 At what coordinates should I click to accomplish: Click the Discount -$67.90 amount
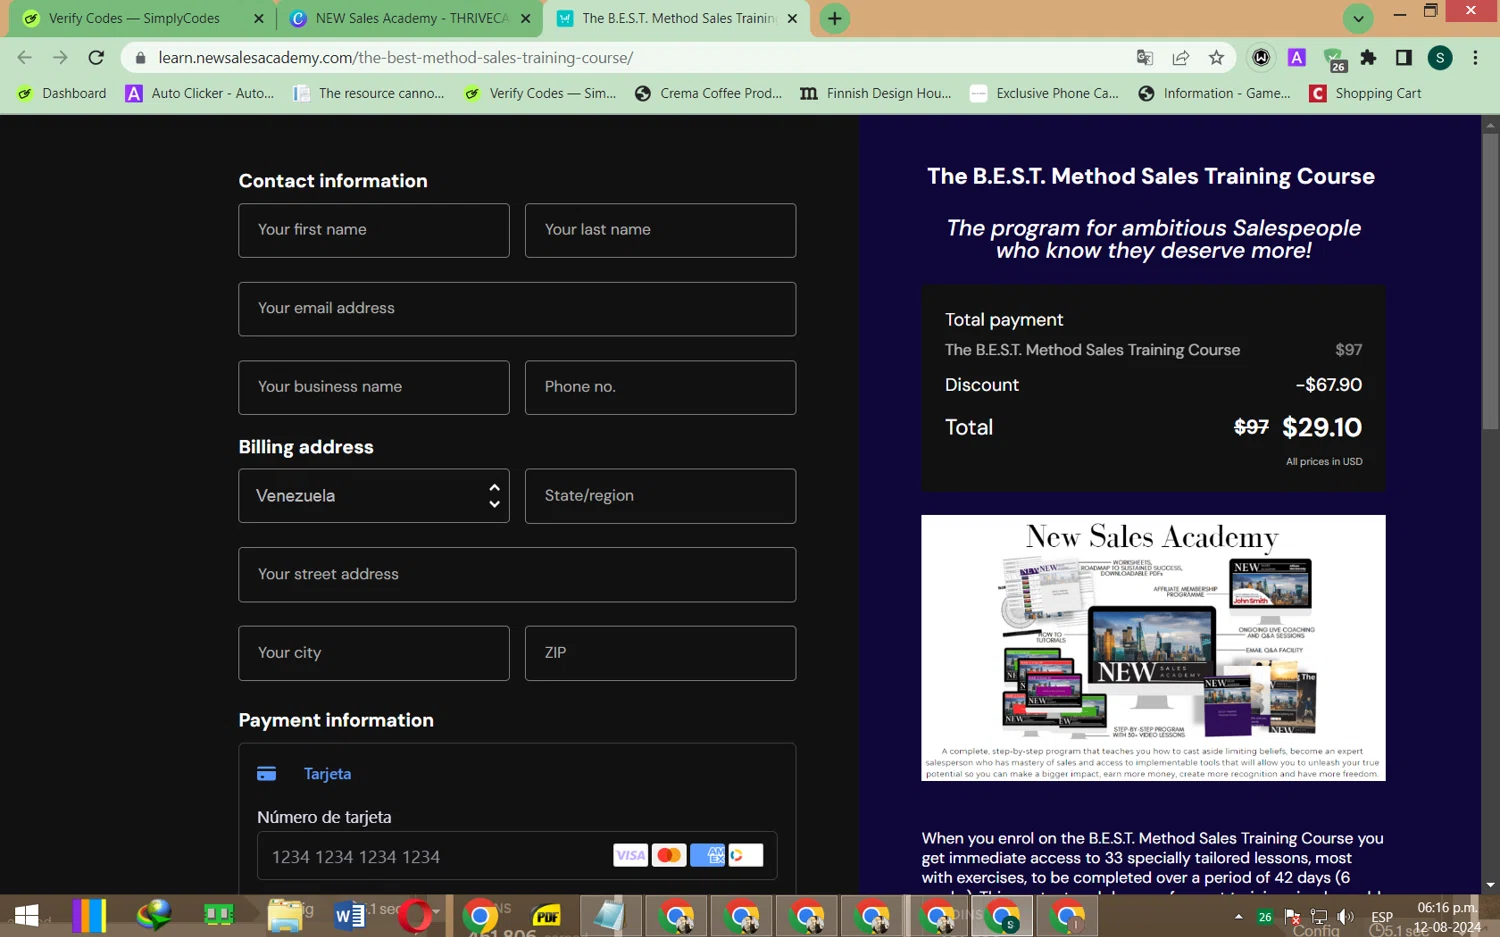[x=1329, y=385]
